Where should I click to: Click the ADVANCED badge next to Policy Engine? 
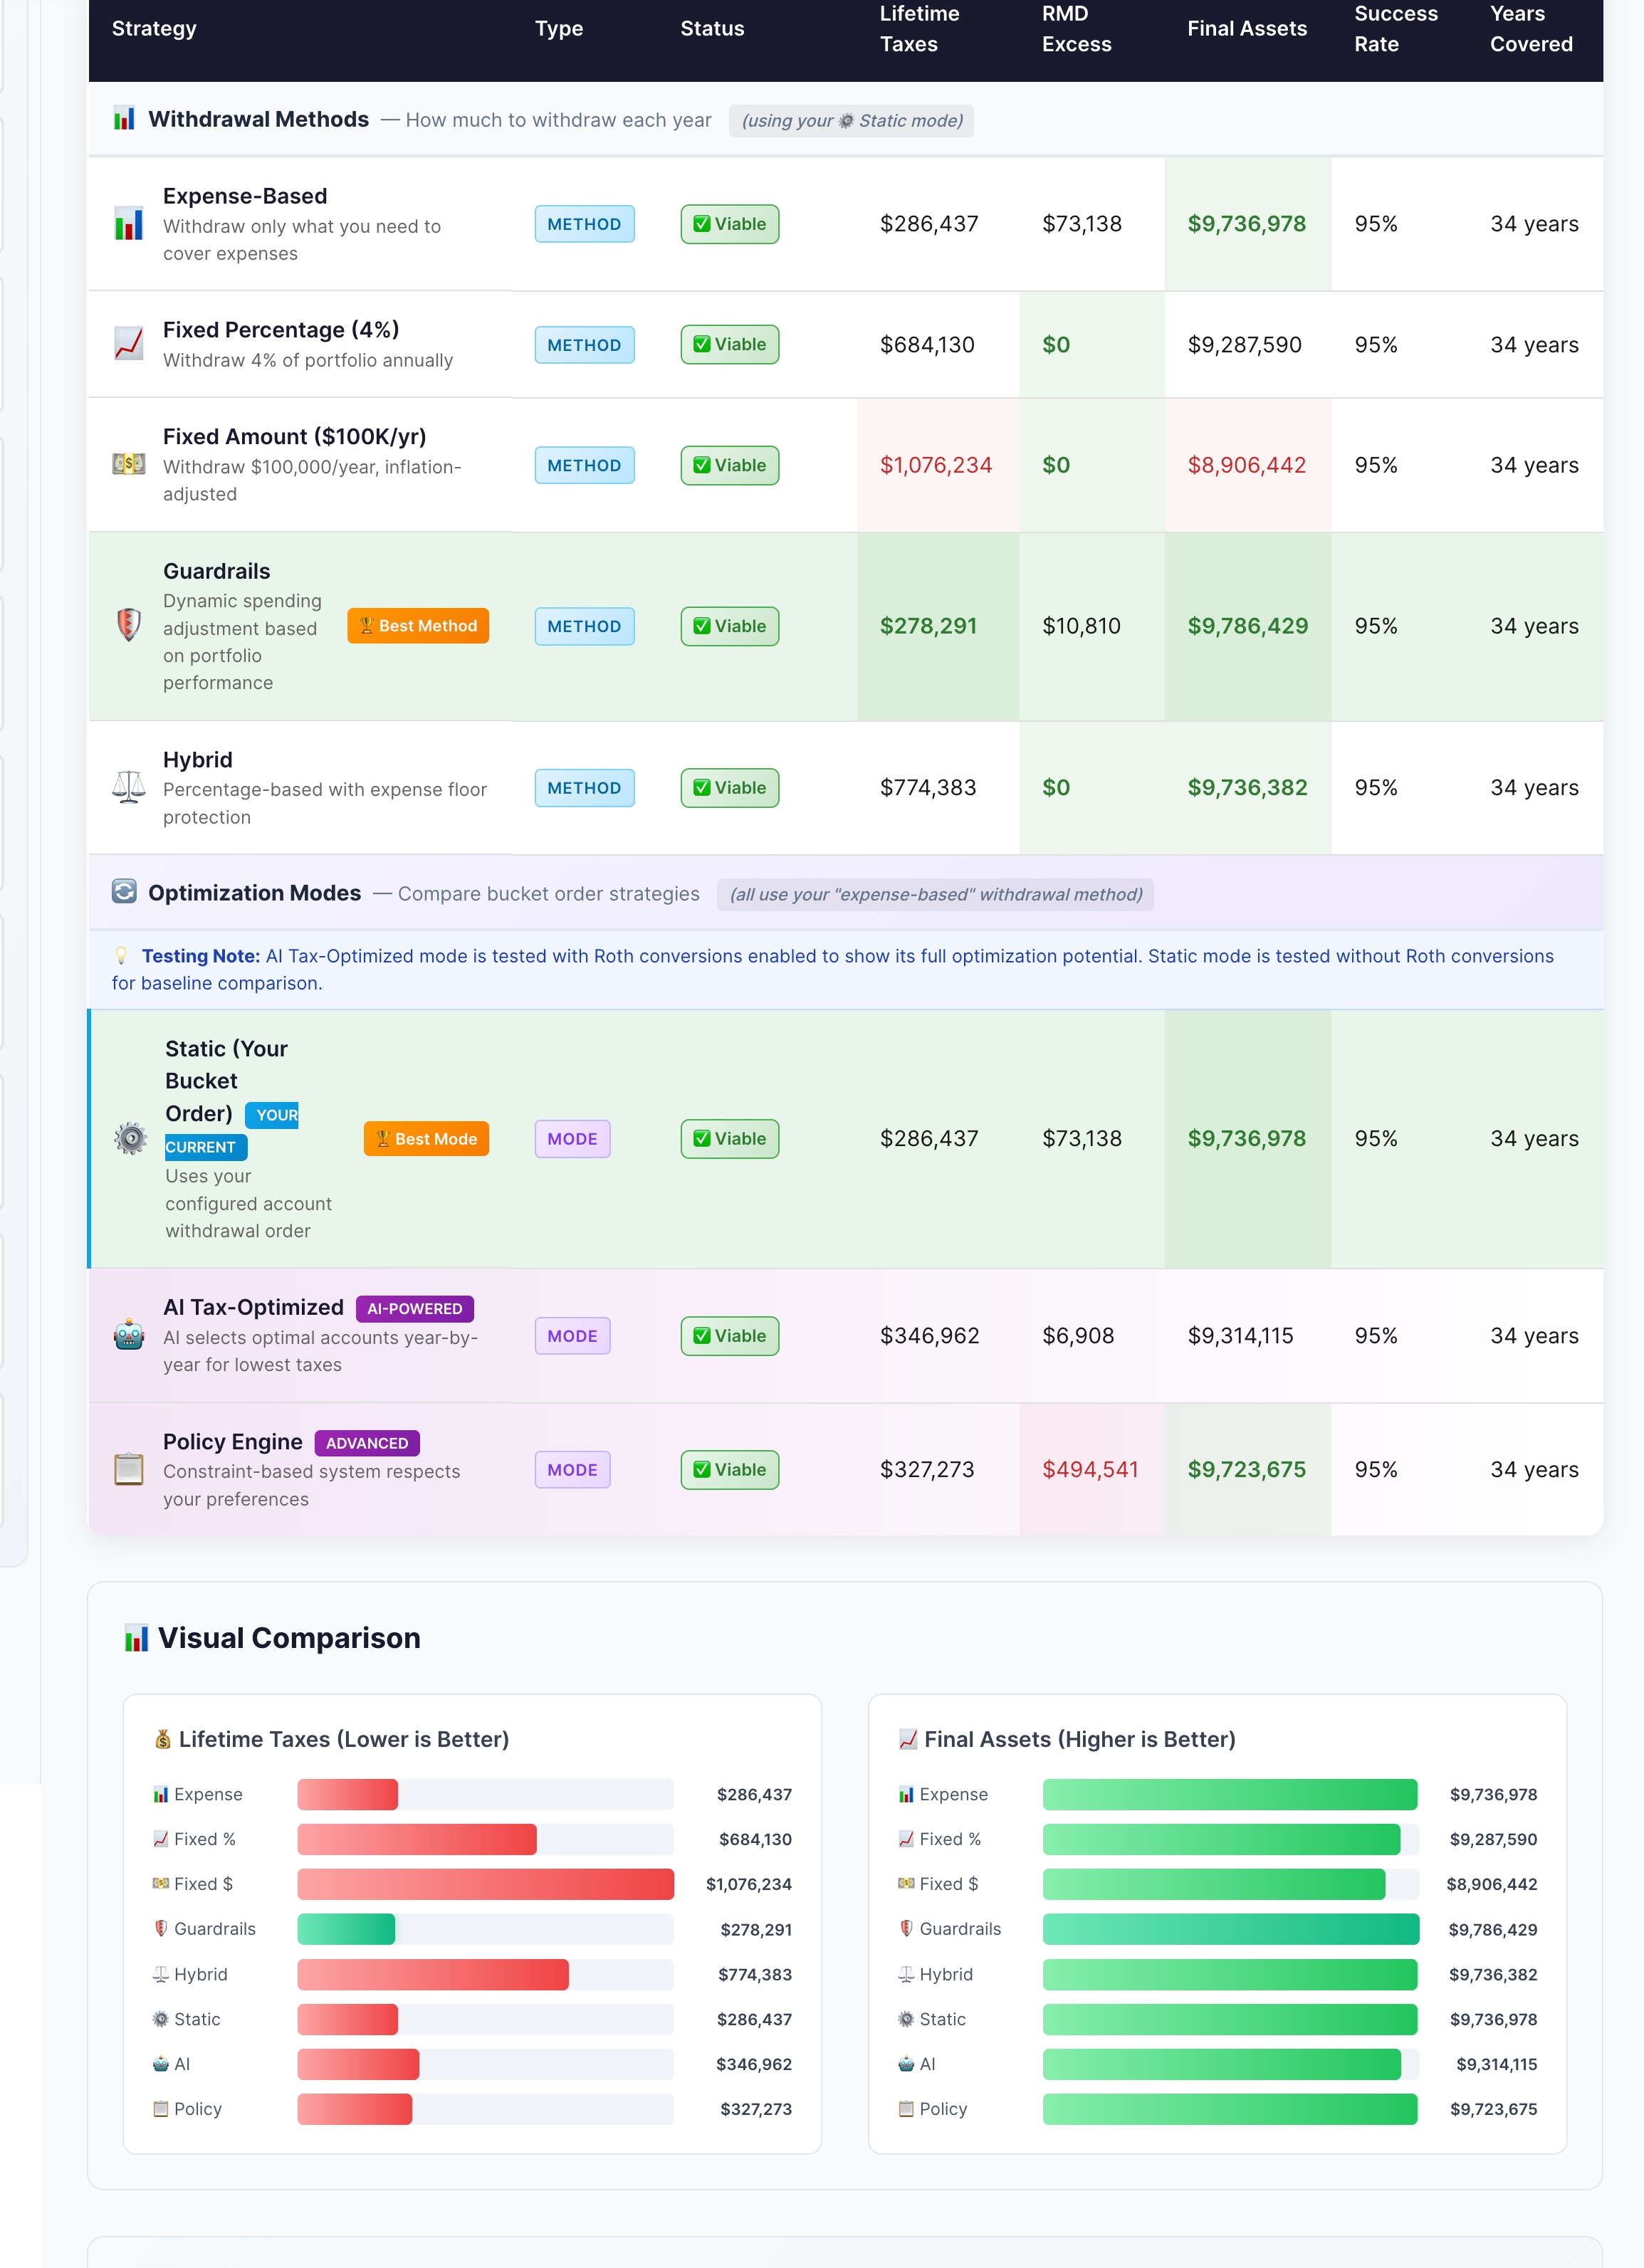367,1442
